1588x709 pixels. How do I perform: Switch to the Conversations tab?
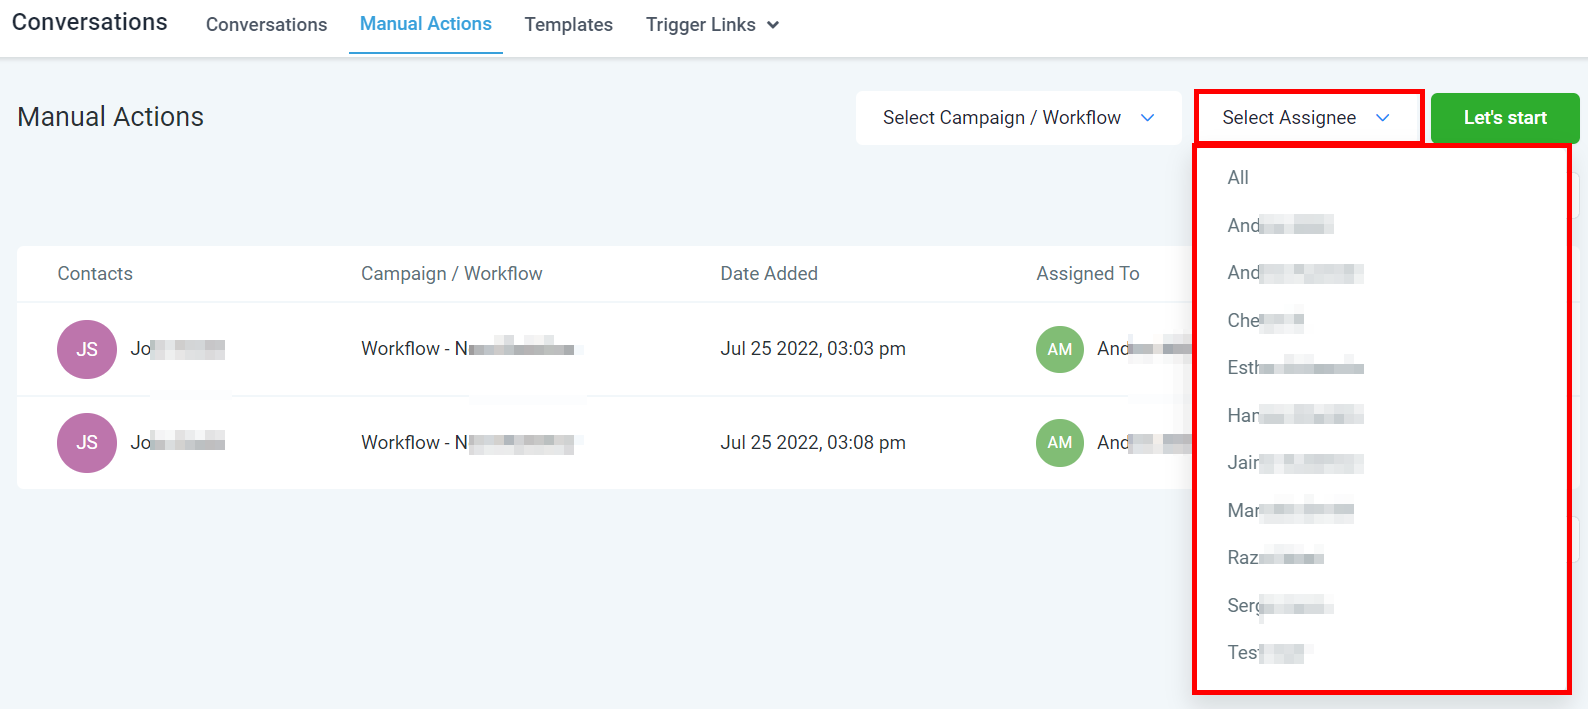[x=266, y=25]
